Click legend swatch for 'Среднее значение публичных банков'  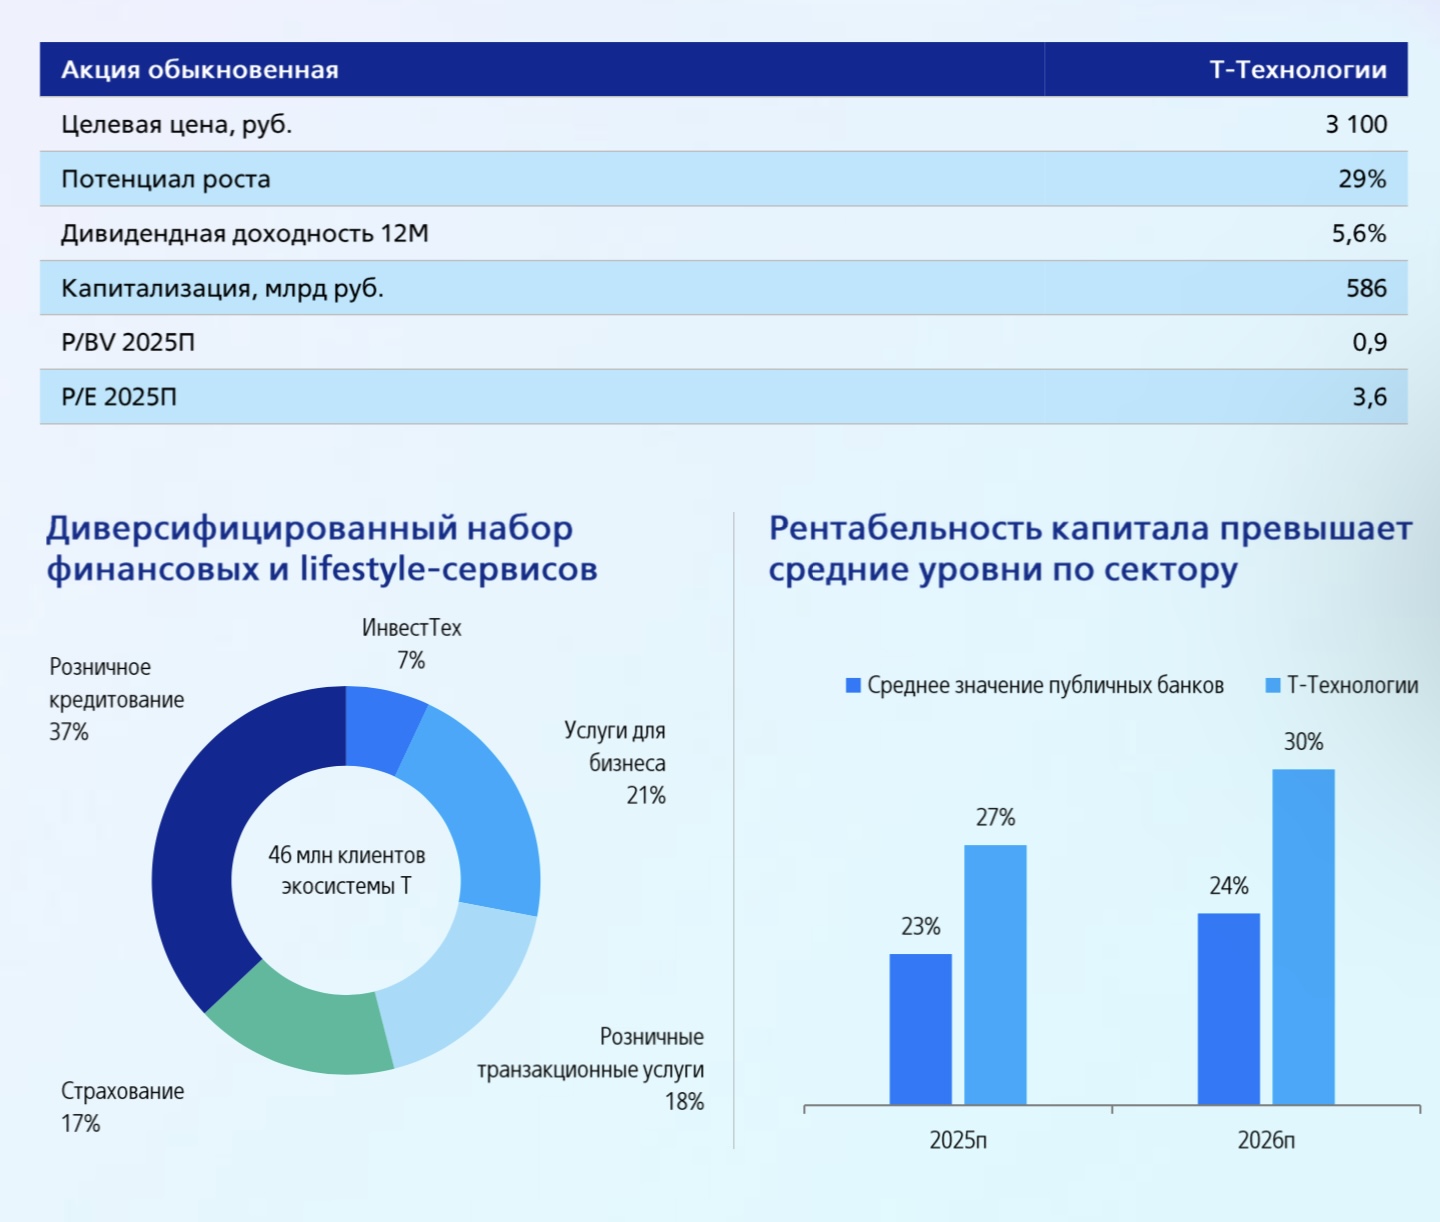point(853,685)
